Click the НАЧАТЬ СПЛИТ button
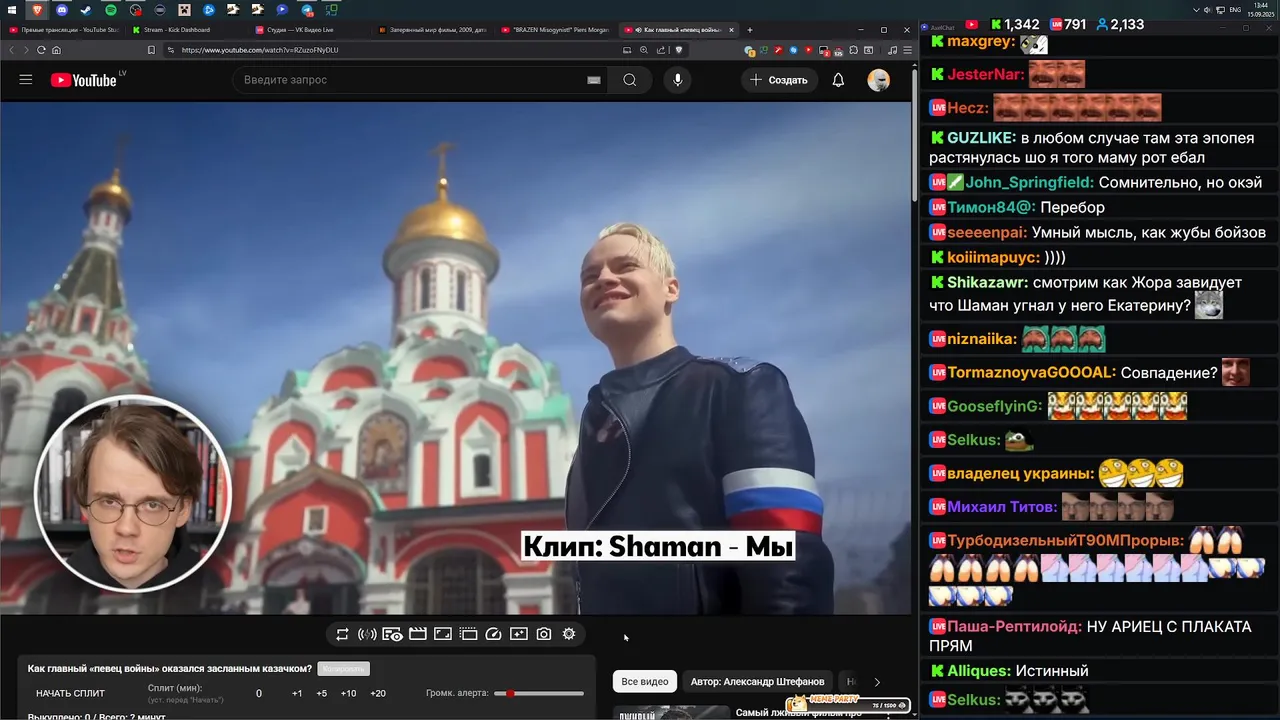1280x720 pixels. [x=70, y=693]
